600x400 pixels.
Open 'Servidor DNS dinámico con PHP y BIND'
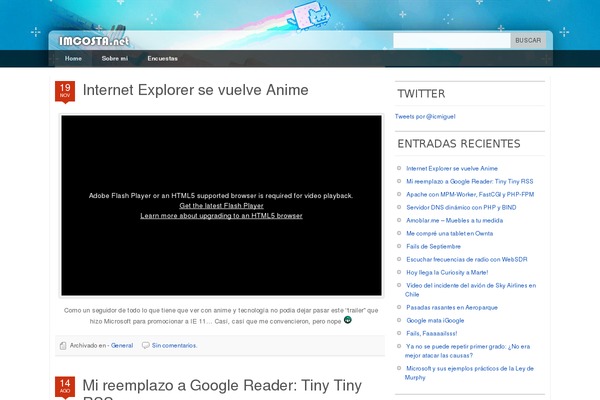(461, 207)
